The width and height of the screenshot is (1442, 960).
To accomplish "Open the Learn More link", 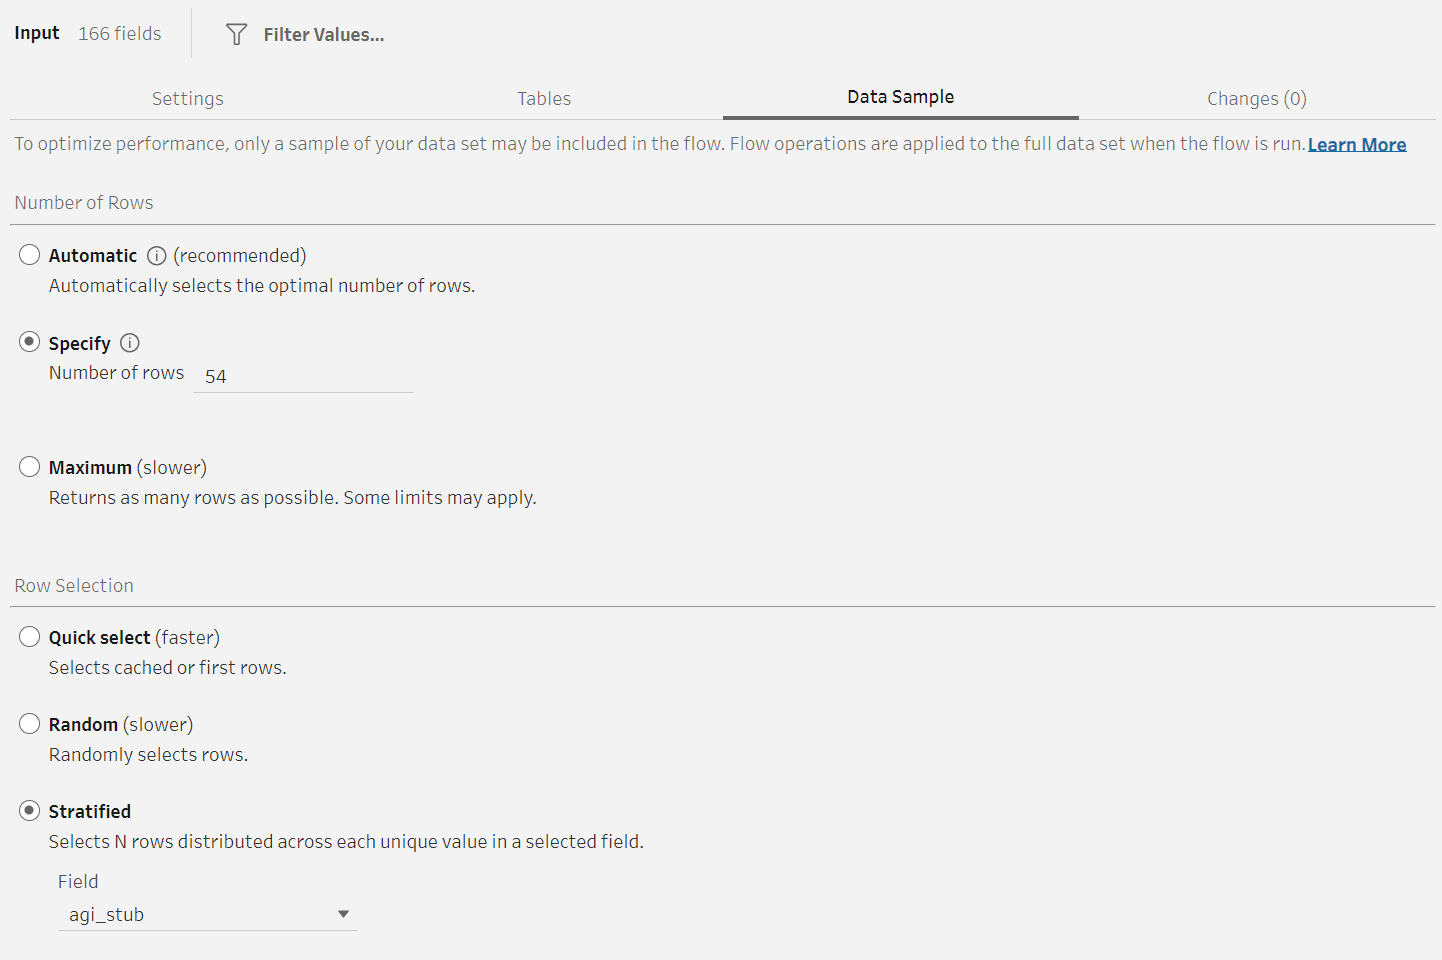I will [1356, 145].
